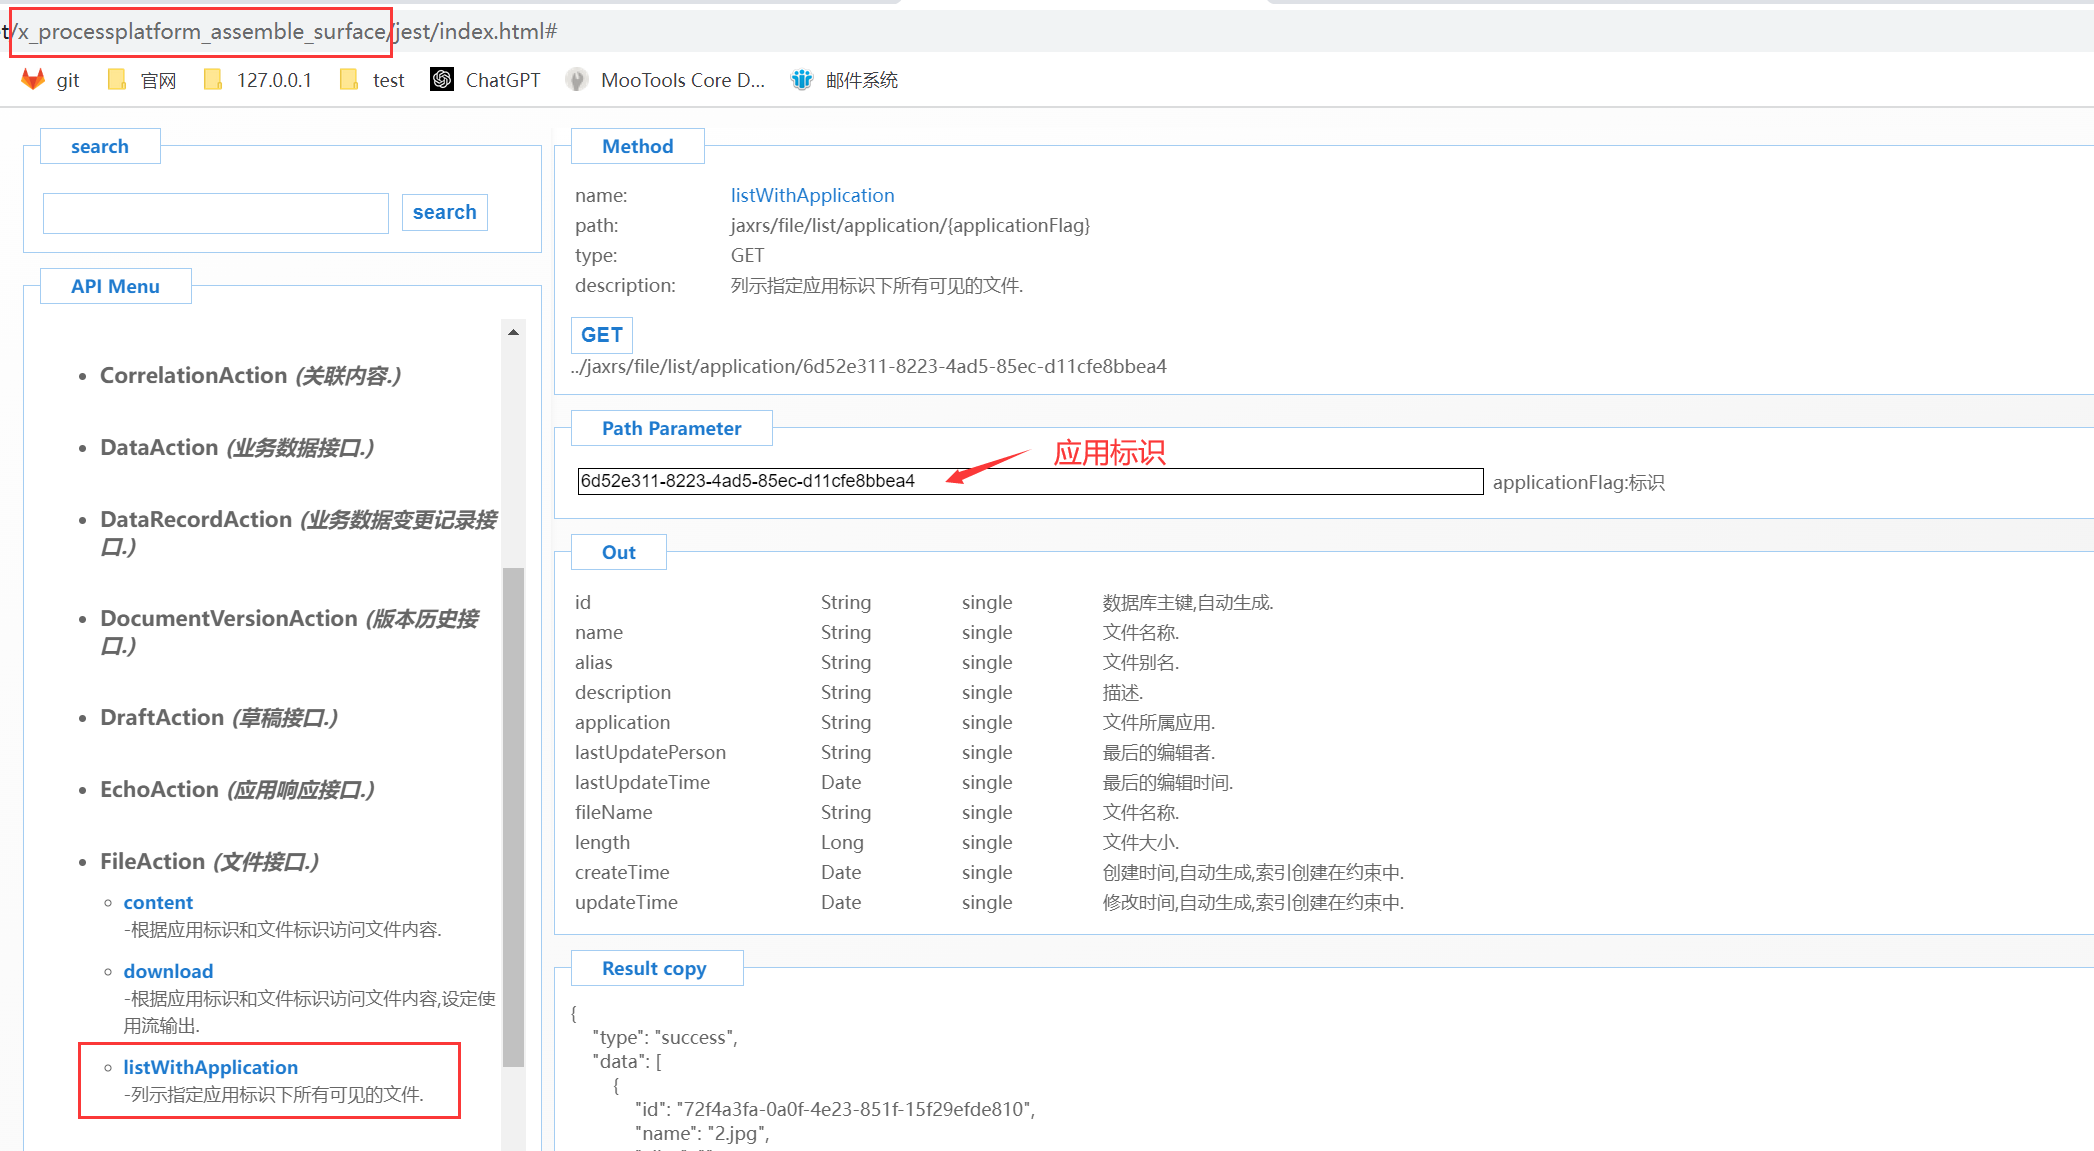This screenshot has height=1151, width=2094.
Task: Open the content API link
Action: [x=158, y=902]
